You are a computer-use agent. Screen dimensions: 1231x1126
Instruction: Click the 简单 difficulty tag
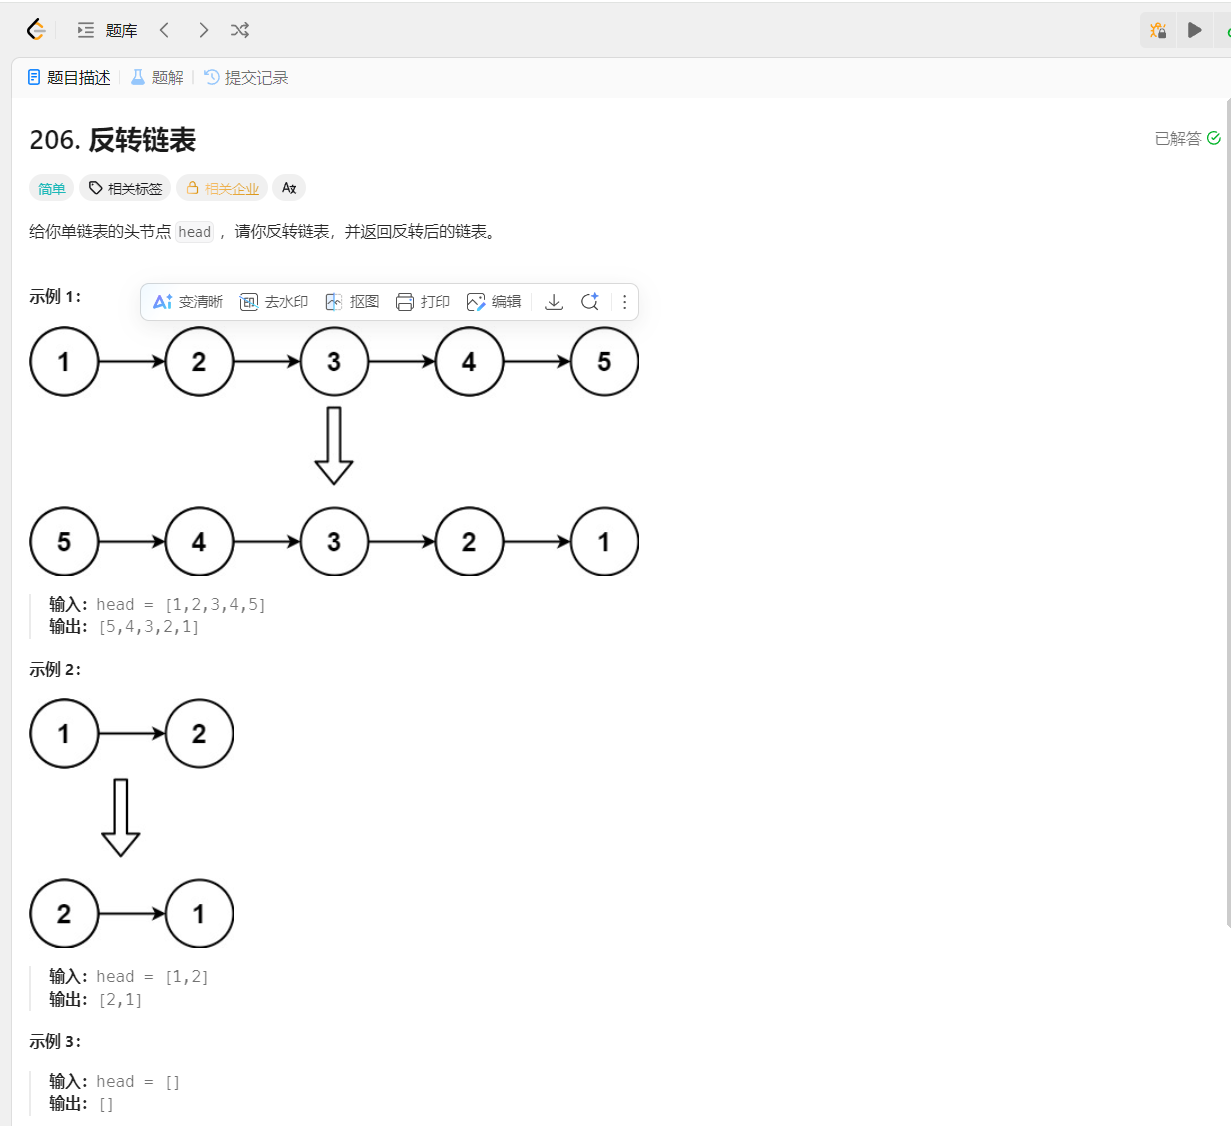click(52, 188)
